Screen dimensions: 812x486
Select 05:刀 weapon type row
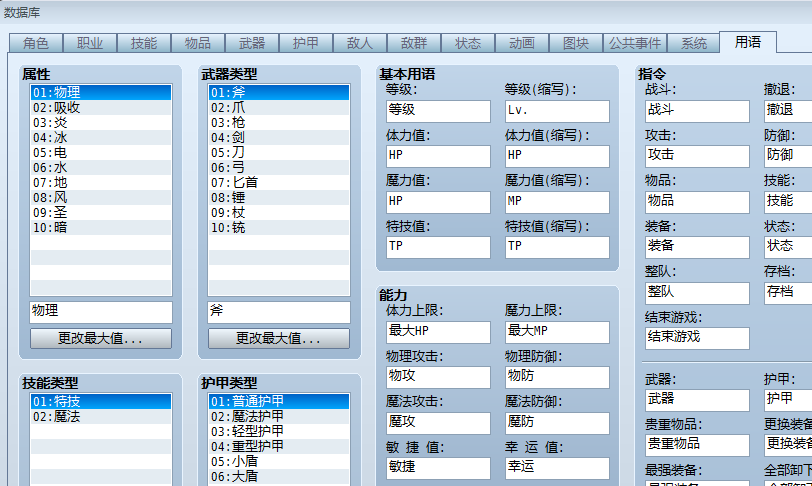point(279,153)
